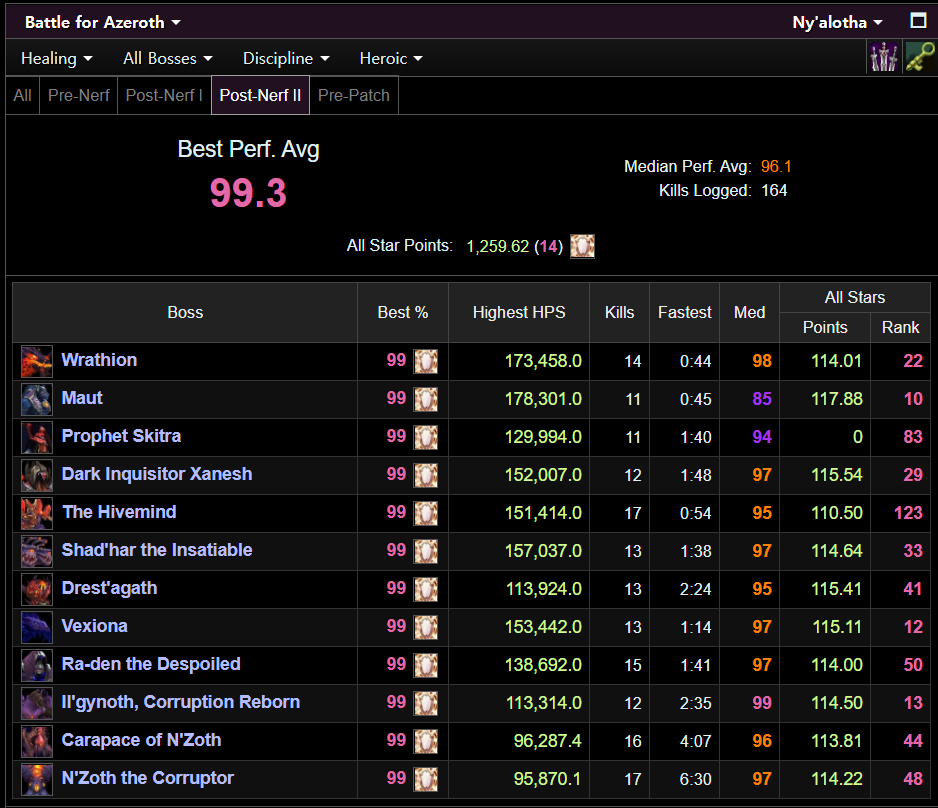Image resolution: width=938 pixels, height=808 pixels.
Task: Open the Discipline spec dropdown
Action: tap(286, 59)
